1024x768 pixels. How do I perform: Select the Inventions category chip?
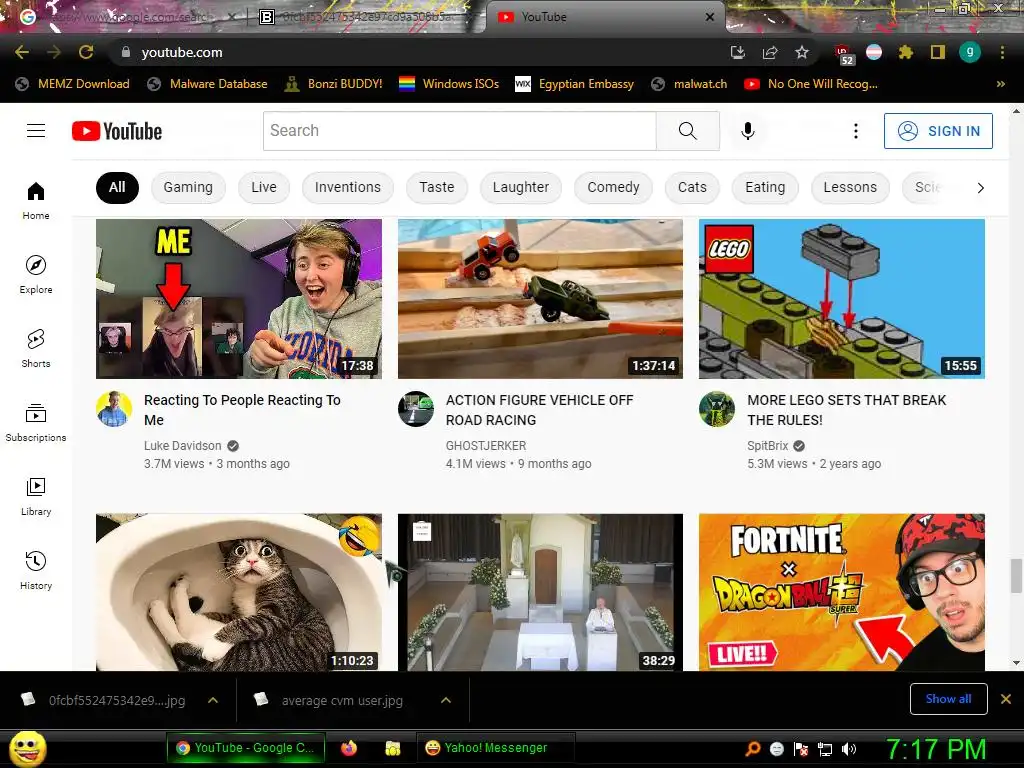coord(348,187)
